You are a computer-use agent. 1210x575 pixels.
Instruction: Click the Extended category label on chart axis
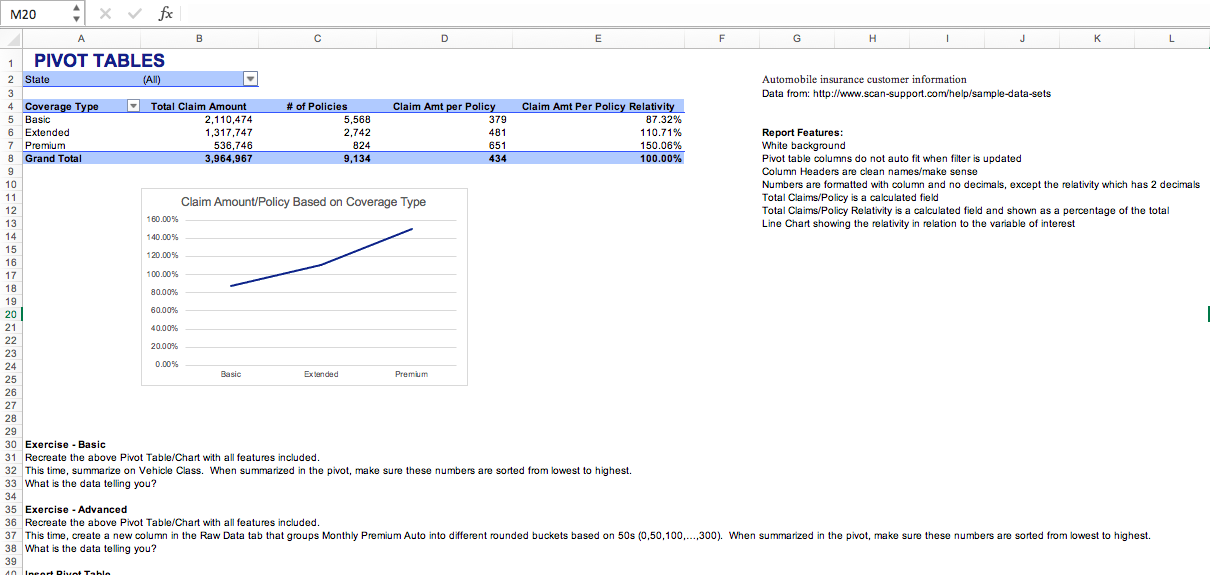point(321,374)
